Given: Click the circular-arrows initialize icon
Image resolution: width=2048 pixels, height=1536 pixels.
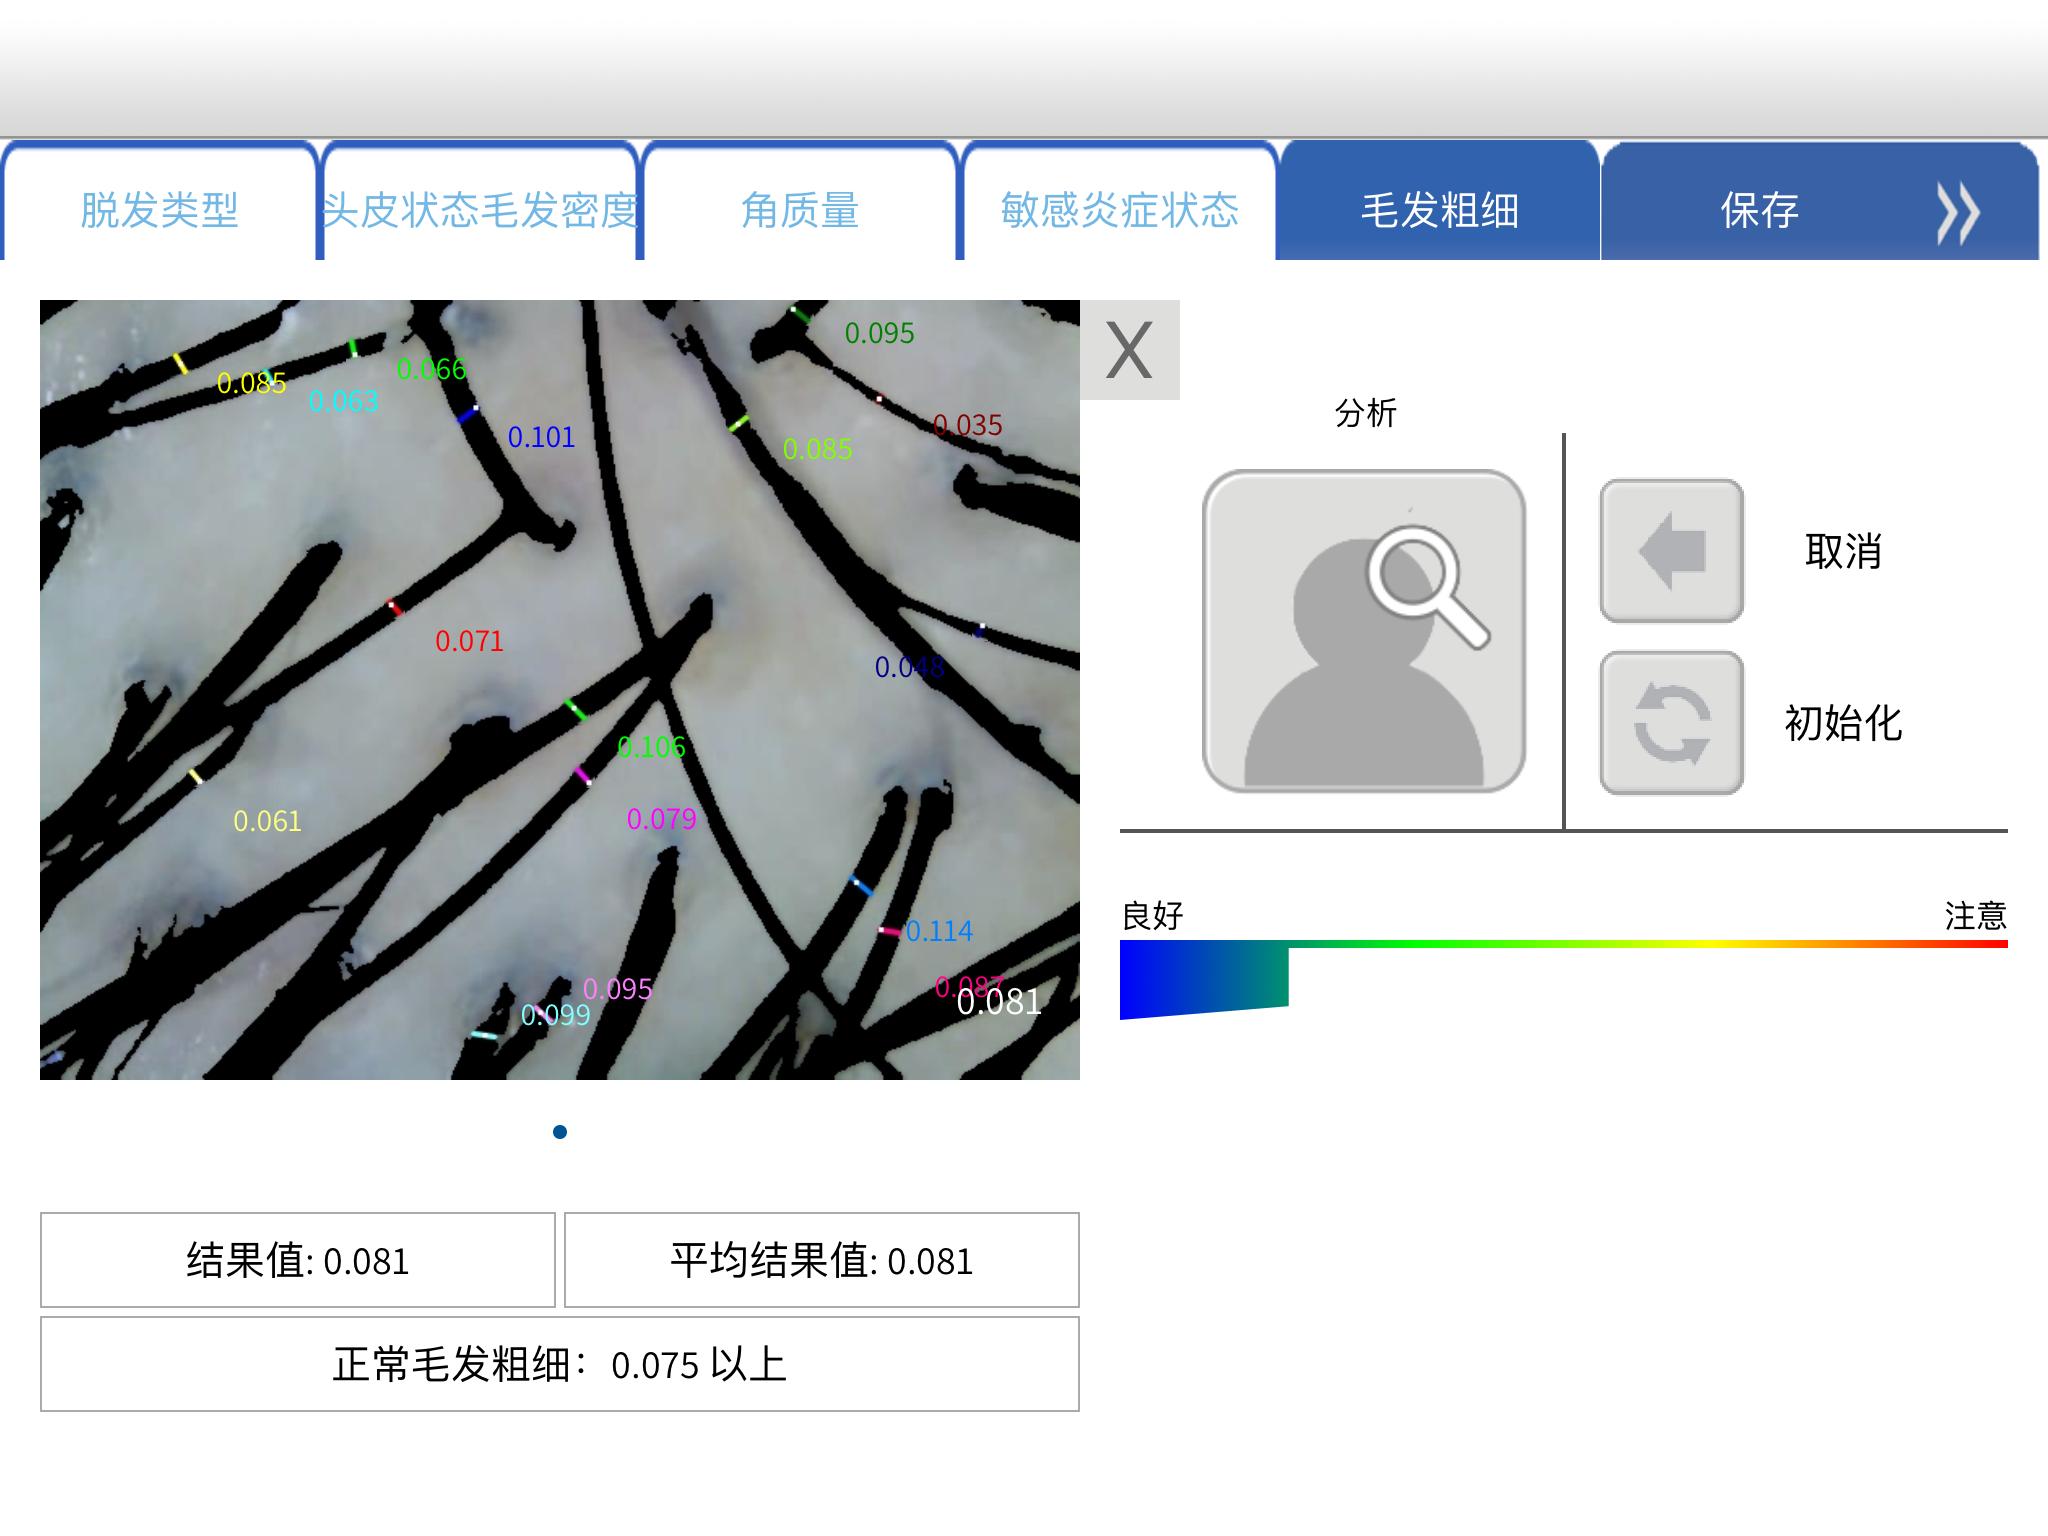Looking at the screenshot, I should (1672, 723).
